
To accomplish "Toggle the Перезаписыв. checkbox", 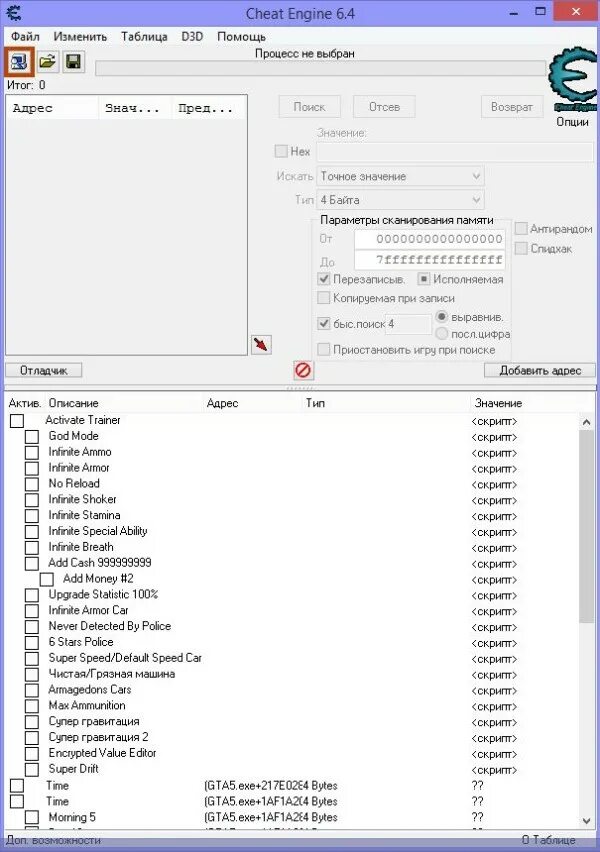I will click(x=324, y=279).
